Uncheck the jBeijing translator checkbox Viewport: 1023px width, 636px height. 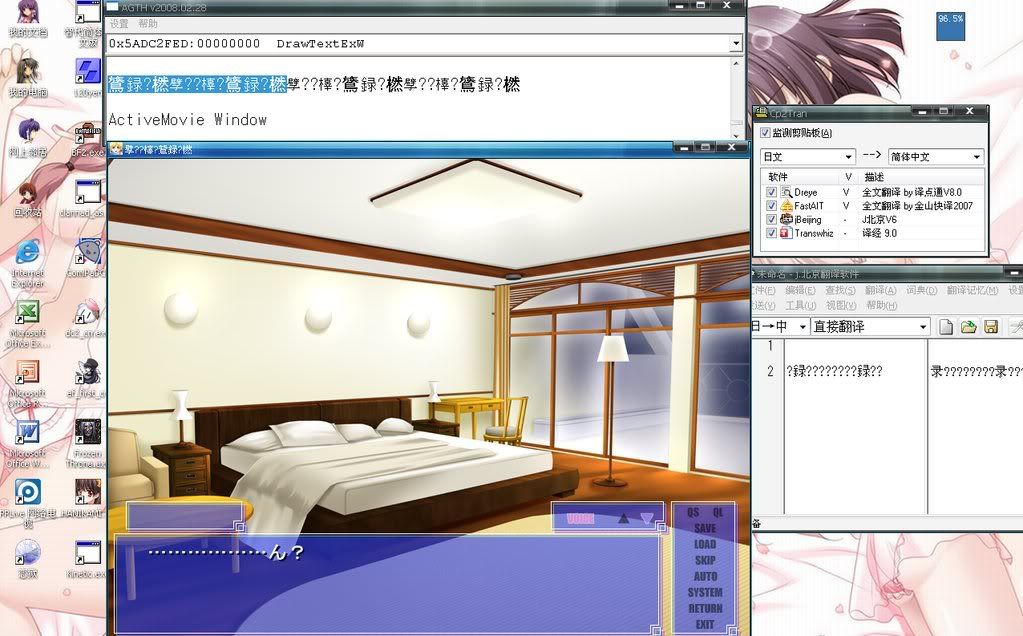coord(771,220)
